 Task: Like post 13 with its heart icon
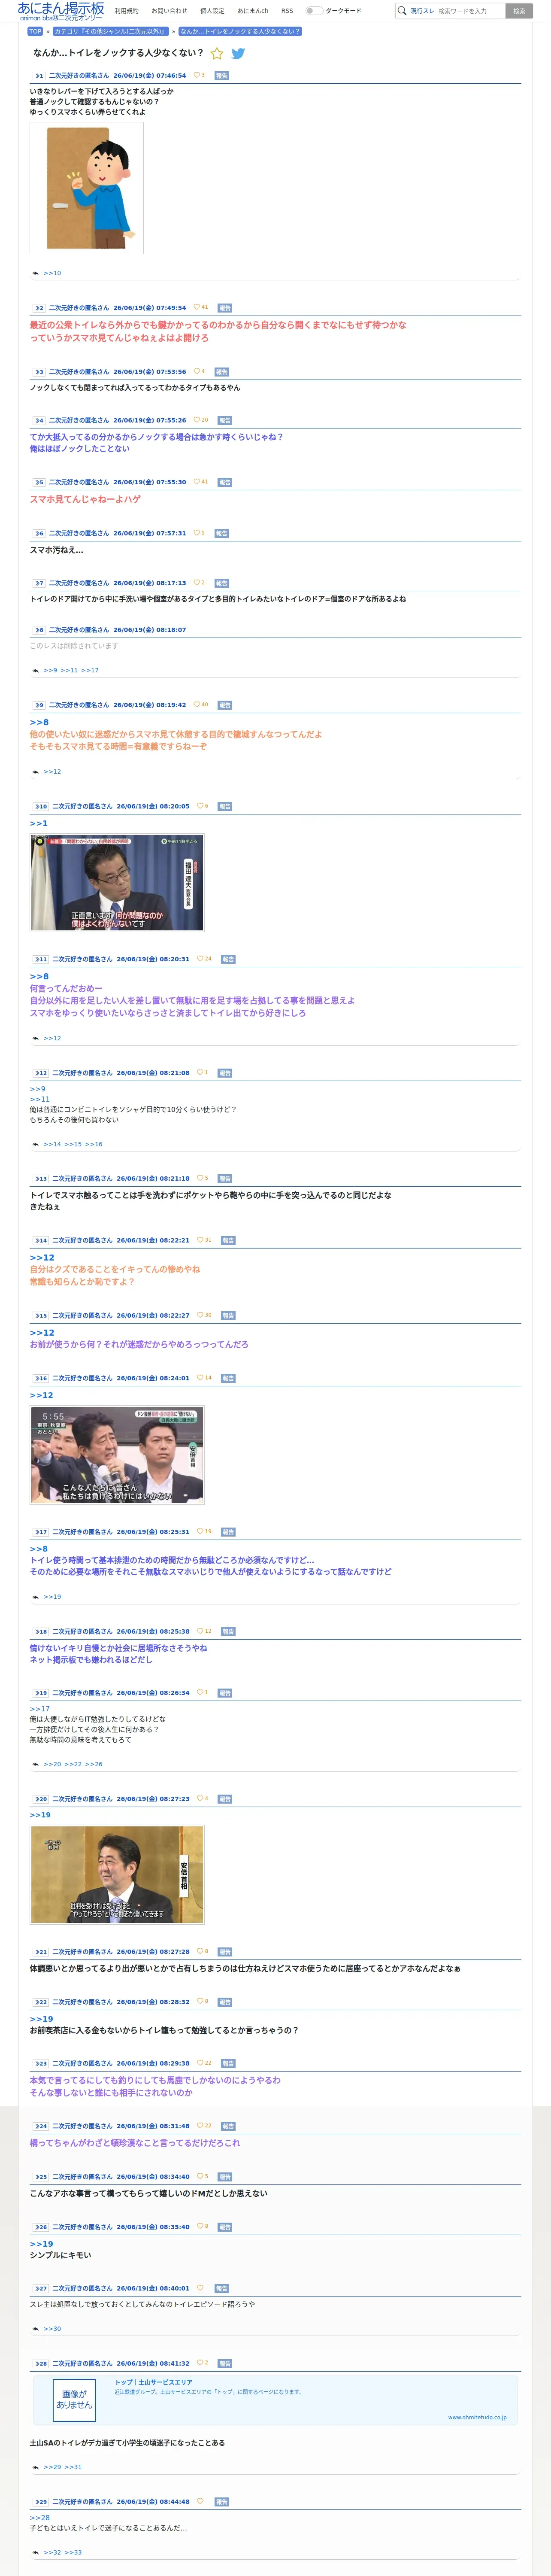pyautogui.click(x=200, y=1178)
